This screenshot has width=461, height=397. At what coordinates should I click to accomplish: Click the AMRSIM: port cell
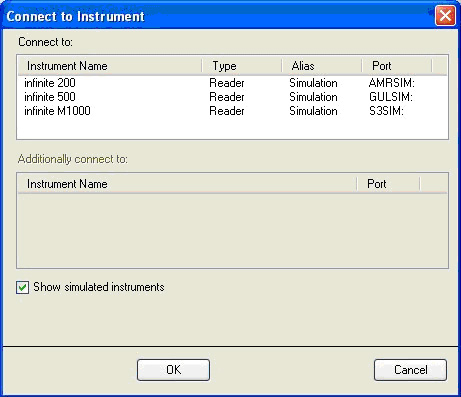(392, 83)
